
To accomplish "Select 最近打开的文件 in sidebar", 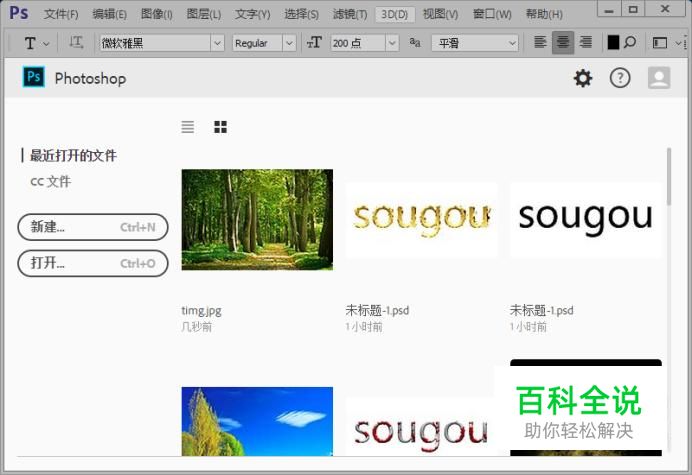I will (x=73, y=155).
